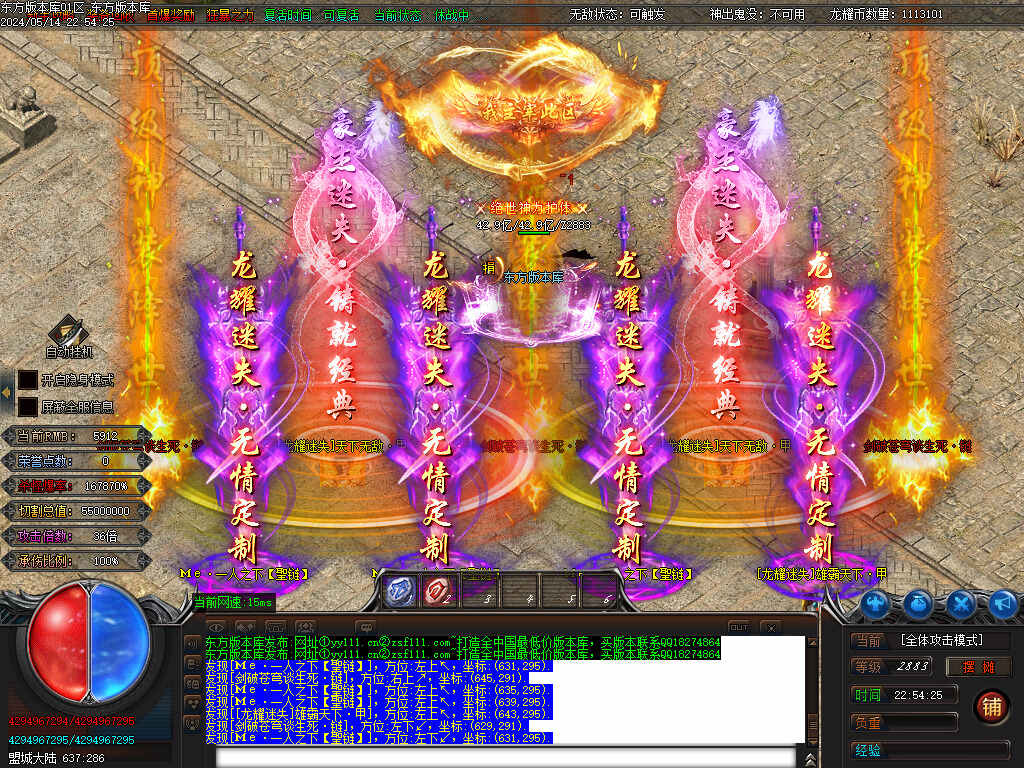Click the 负重 weight bar

pos(904,723)
